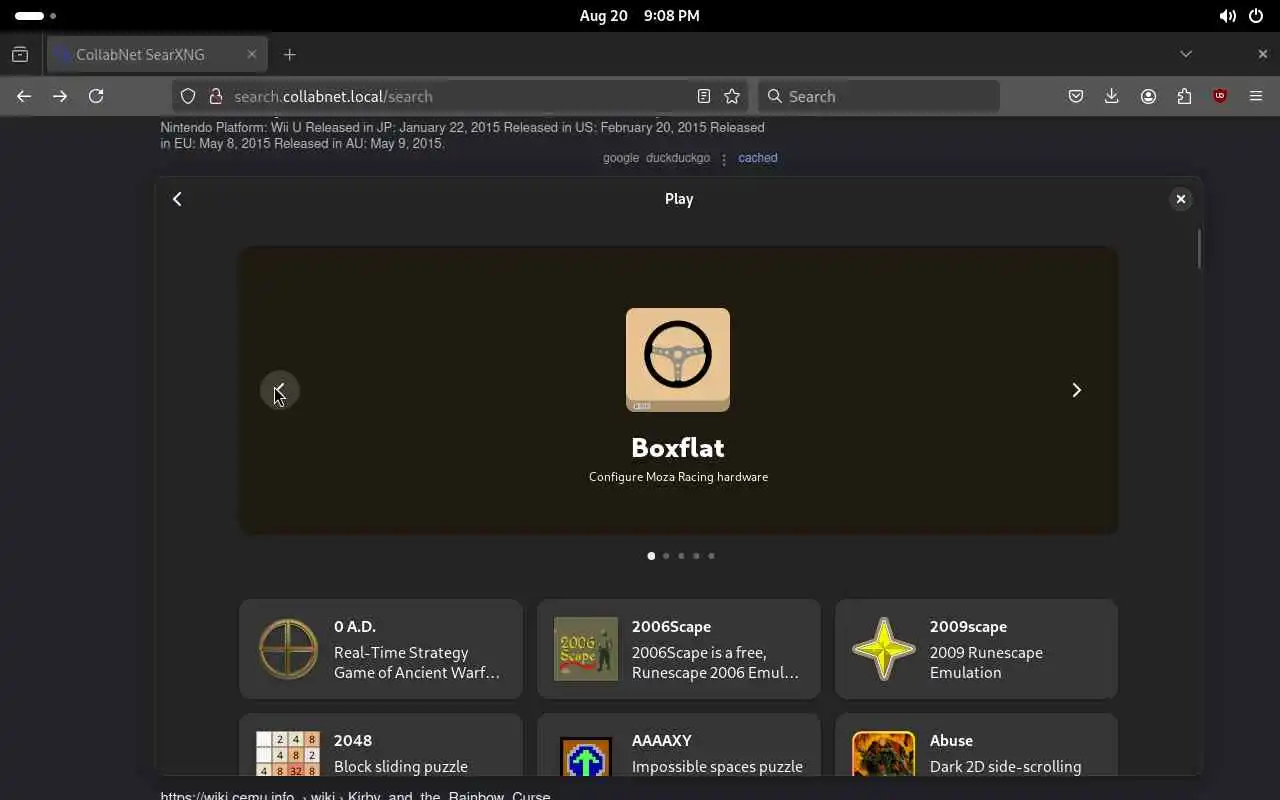
Task: Click the tracking protection shield icon
Action: point(188,96)
